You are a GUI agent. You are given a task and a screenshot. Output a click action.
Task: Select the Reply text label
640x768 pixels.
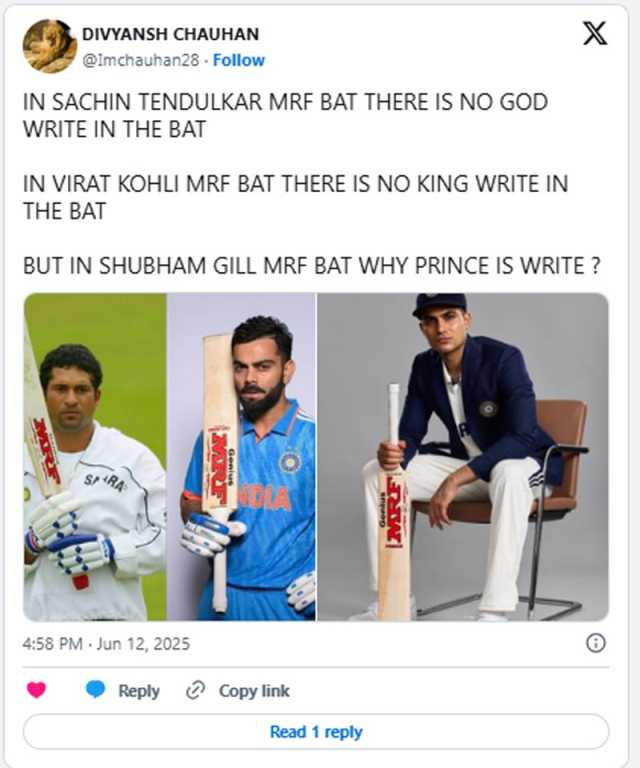pyautogui.click(x=139, y=691)
